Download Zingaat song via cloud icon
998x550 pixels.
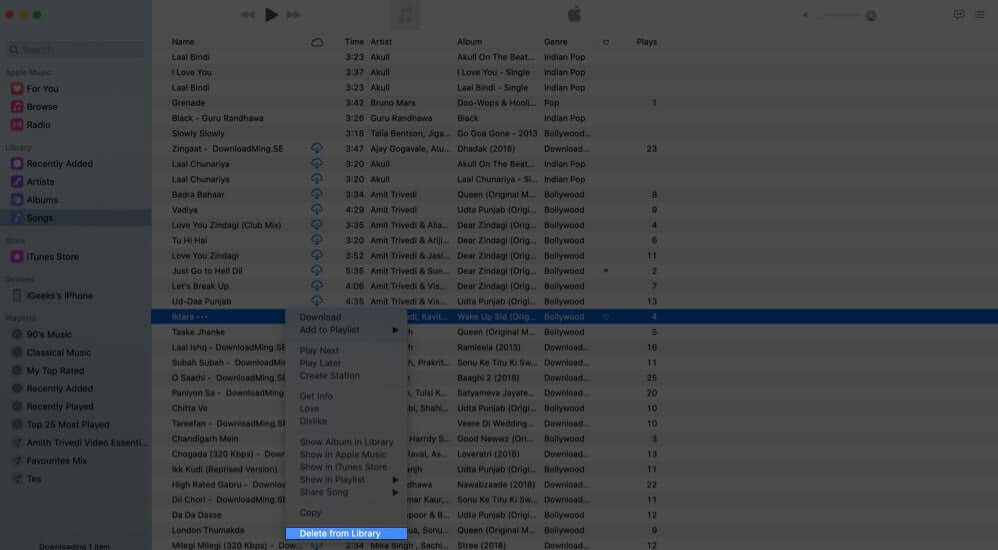pos(316,148)
